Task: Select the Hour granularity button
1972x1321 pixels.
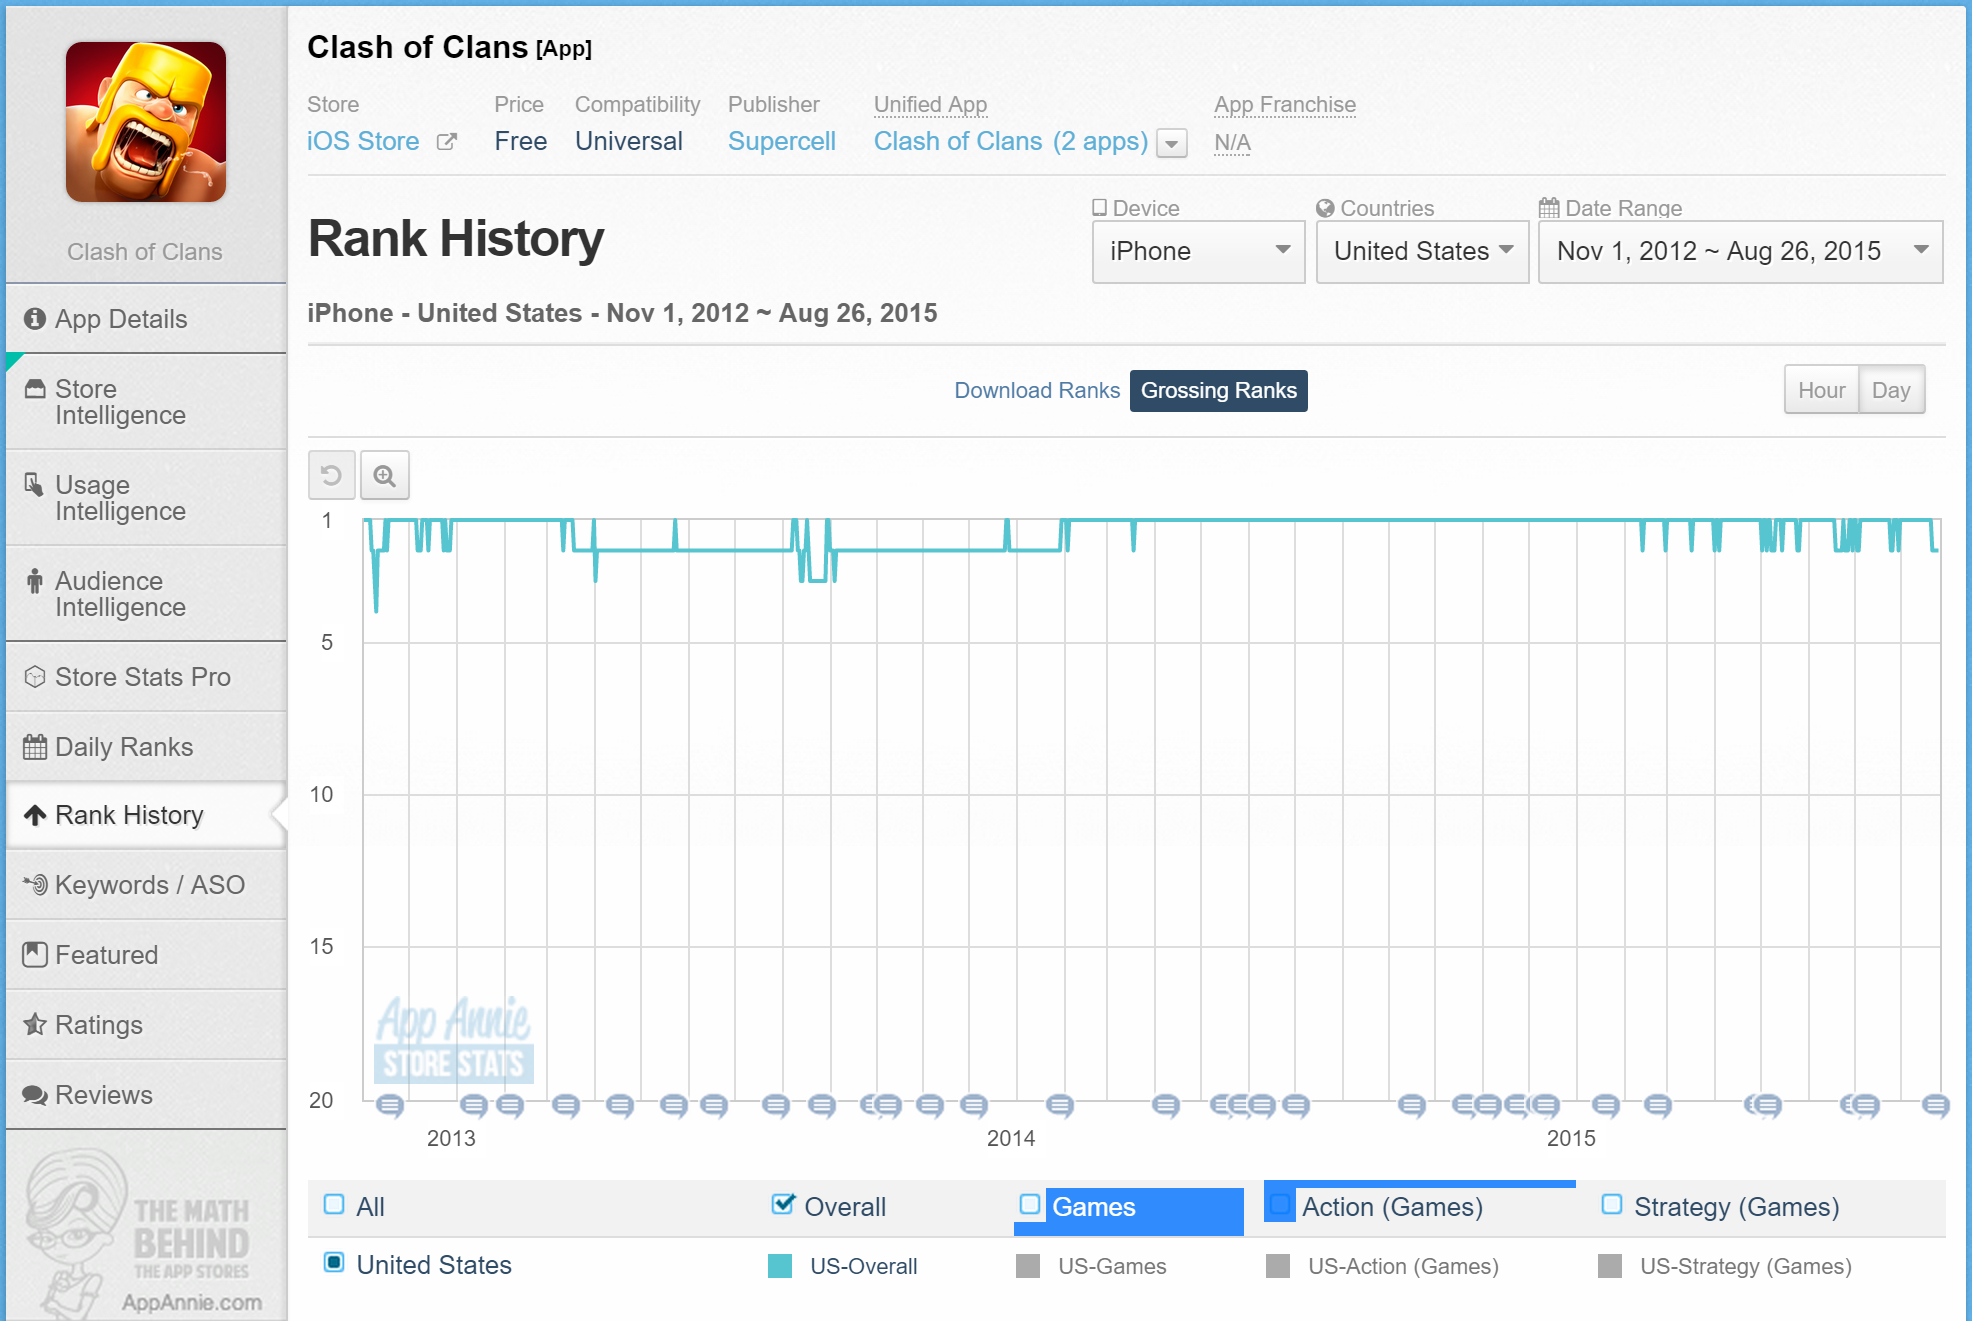Action: [1822, 390]
